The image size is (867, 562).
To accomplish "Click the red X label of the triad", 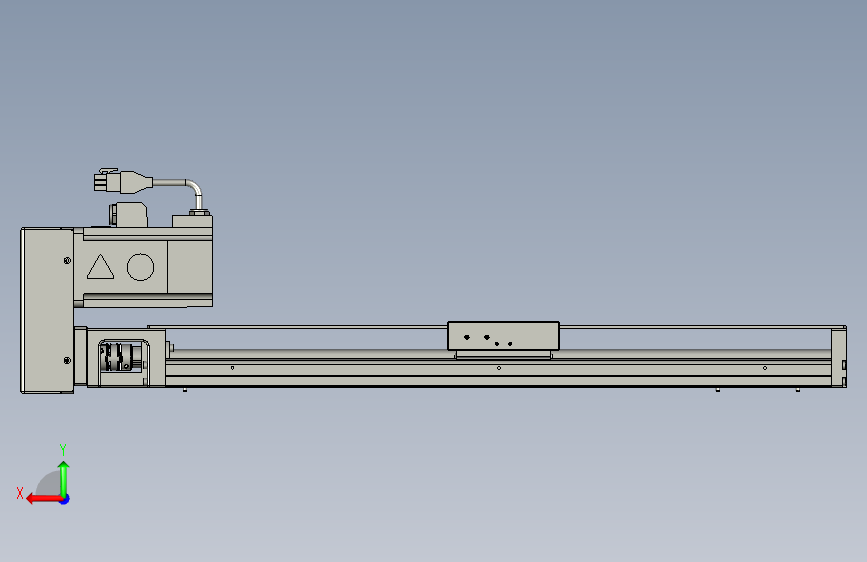I will pos(20,493).
